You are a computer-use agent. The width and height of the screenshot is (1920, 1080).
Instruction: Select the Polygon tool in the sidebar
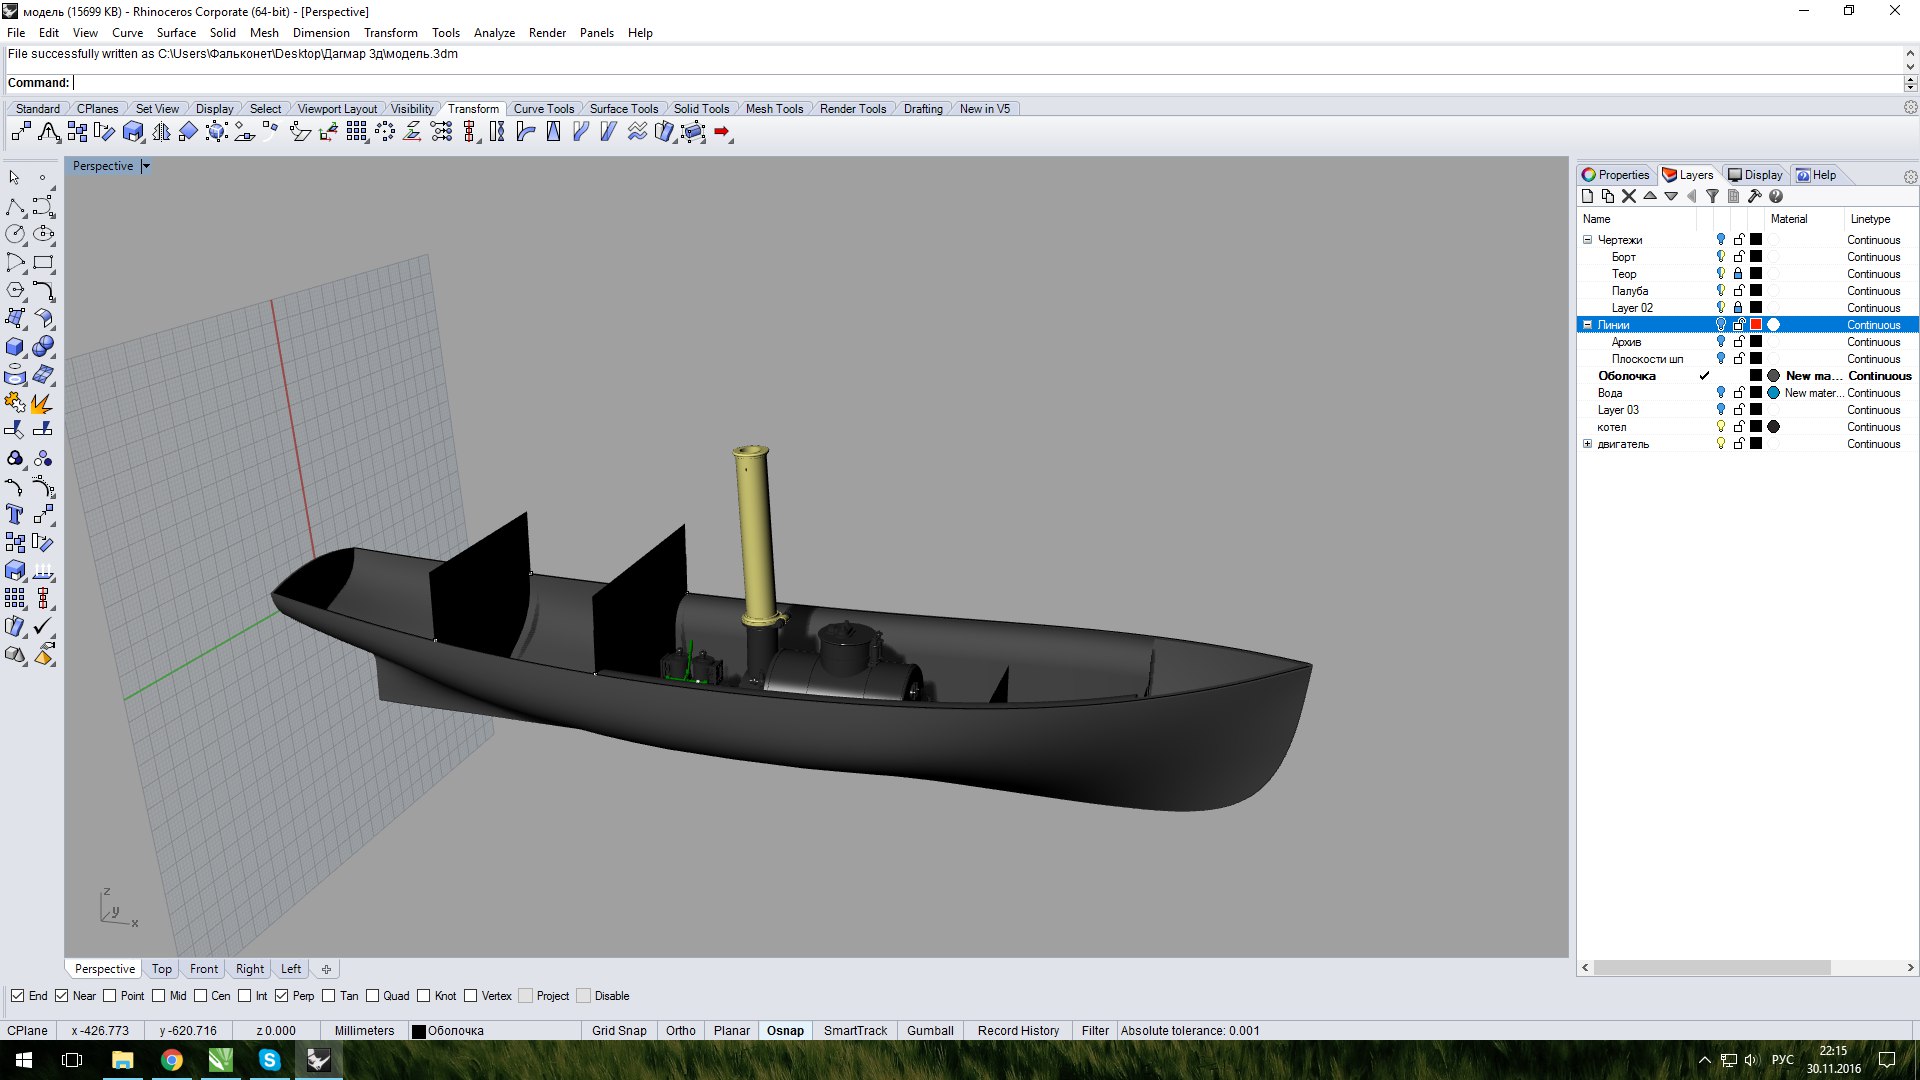(x=15, y=290)
